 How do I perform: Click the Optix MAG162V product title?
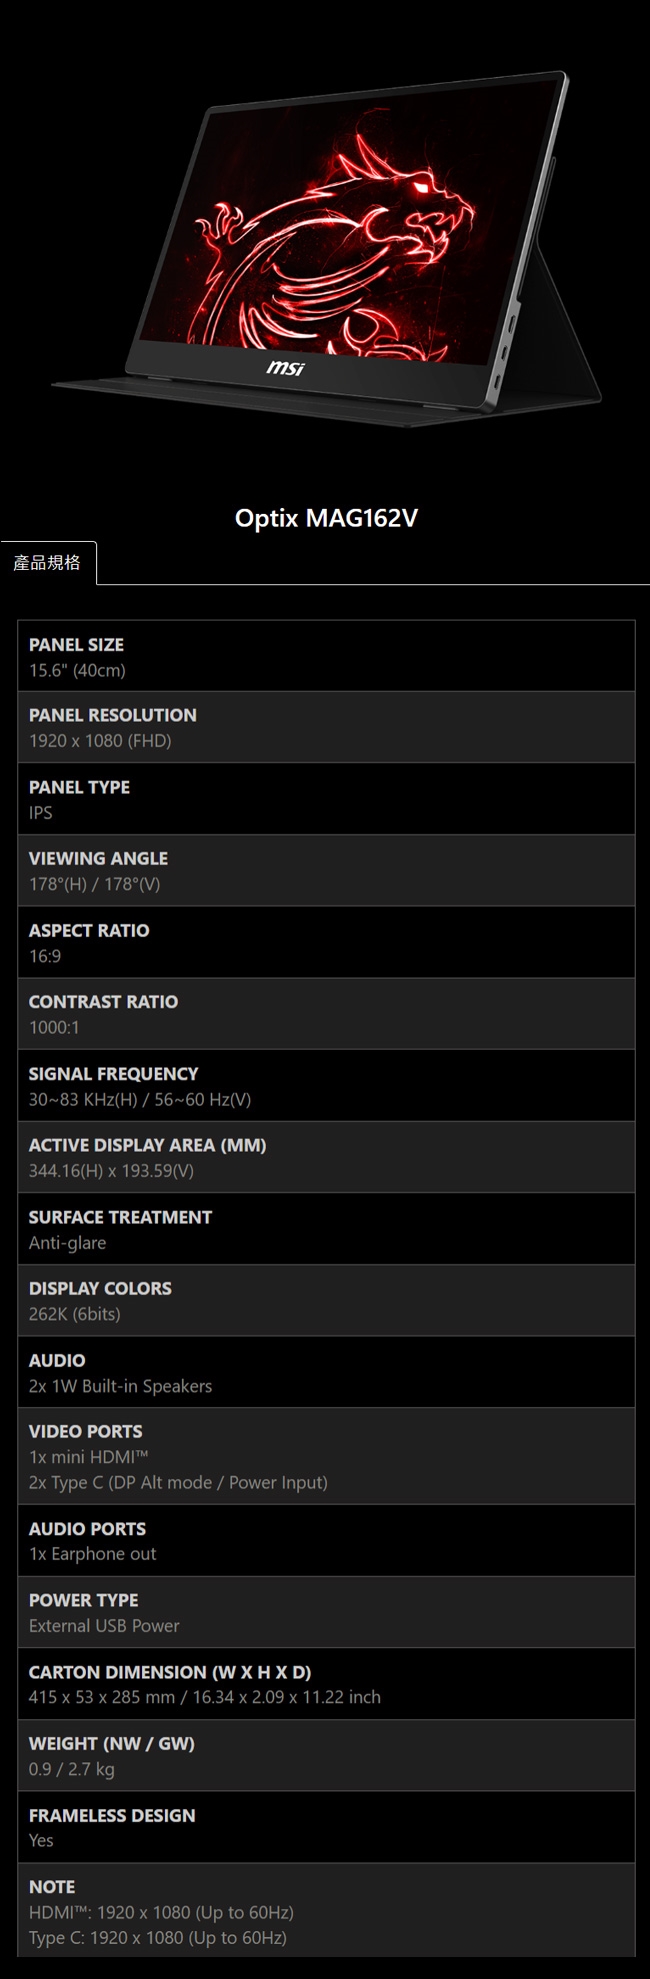(x=326, y=518)
